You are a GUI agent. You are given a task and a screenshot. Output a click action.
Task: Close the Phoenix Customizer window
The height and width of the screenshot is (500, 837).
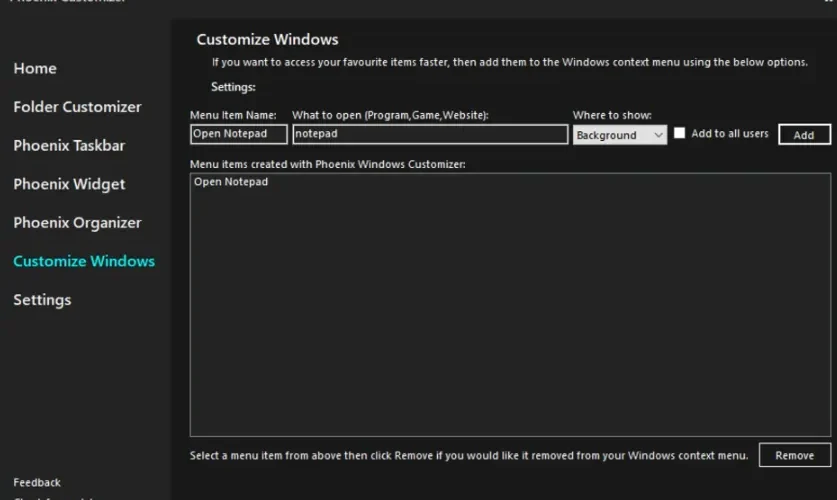click(x=830, y=2)
